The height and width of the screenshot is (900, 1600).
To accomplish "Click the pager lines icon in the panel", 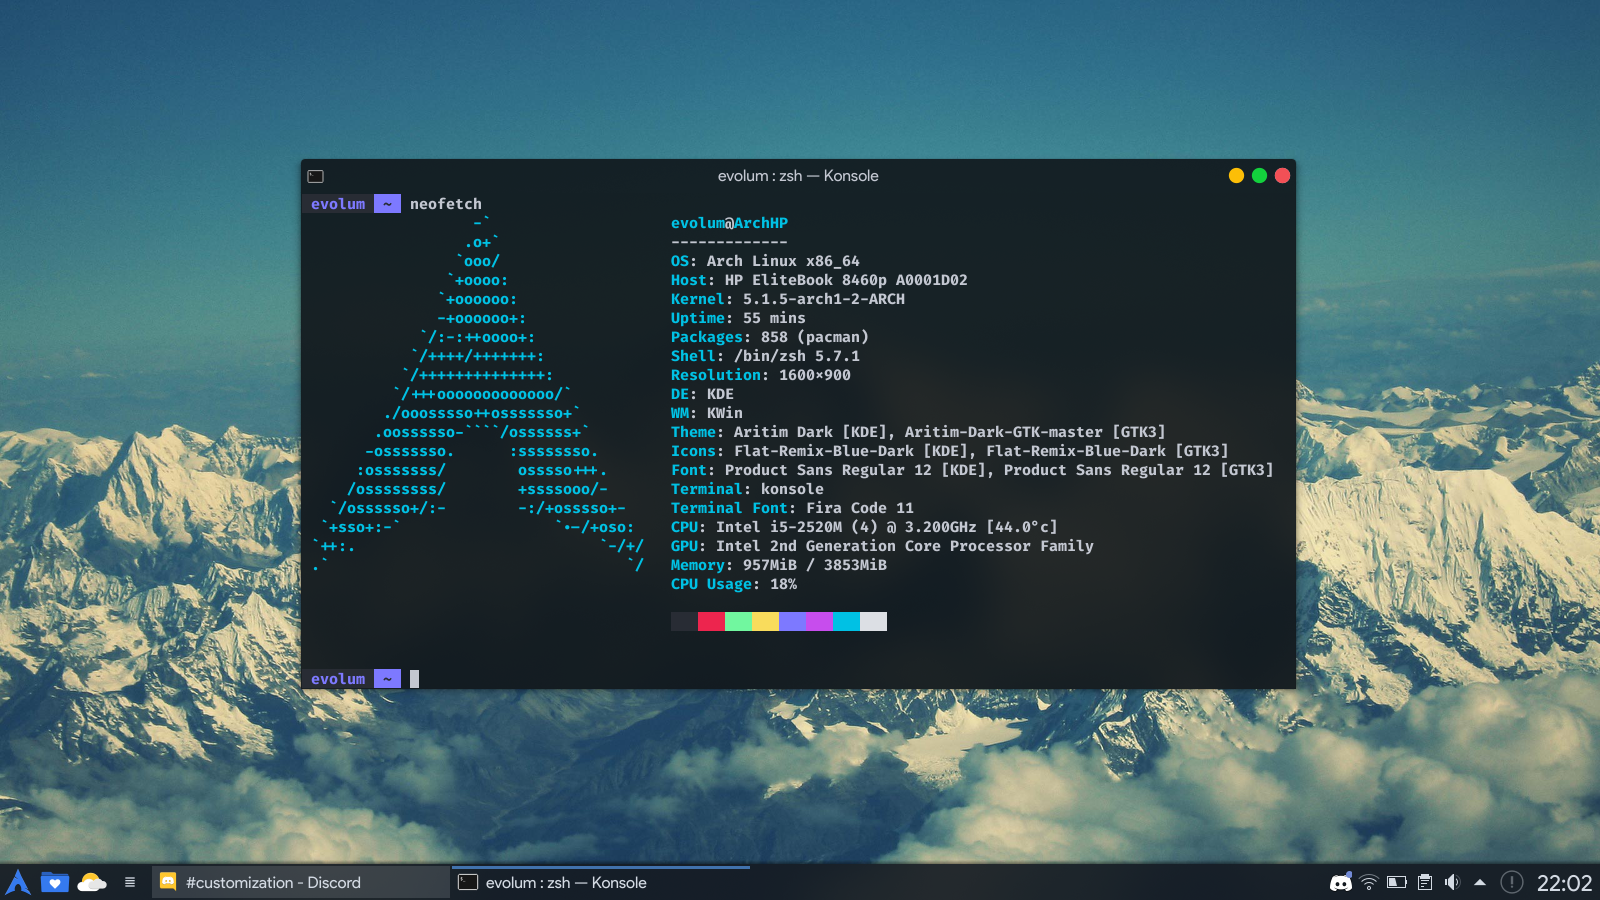I will pyautogui.click(x=130, y=882).
